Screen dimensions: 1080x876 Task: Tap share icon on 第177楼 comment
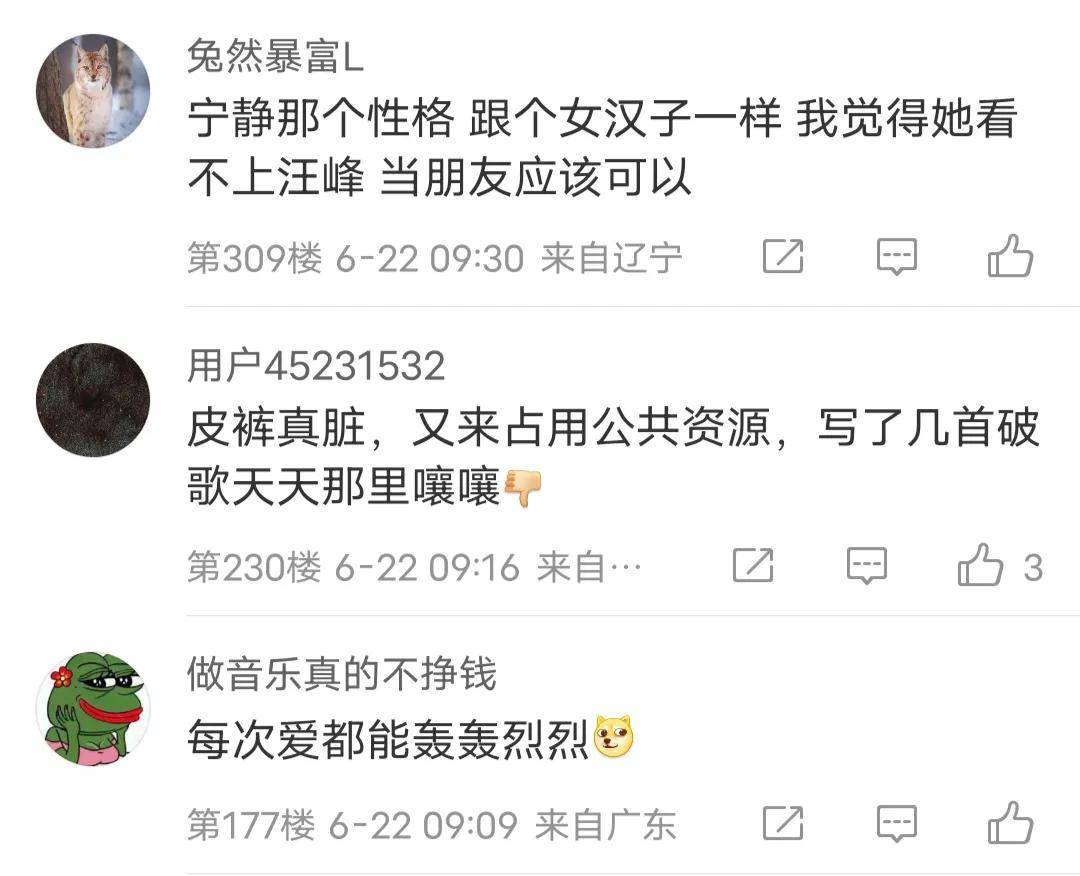[x=783, y=823]
